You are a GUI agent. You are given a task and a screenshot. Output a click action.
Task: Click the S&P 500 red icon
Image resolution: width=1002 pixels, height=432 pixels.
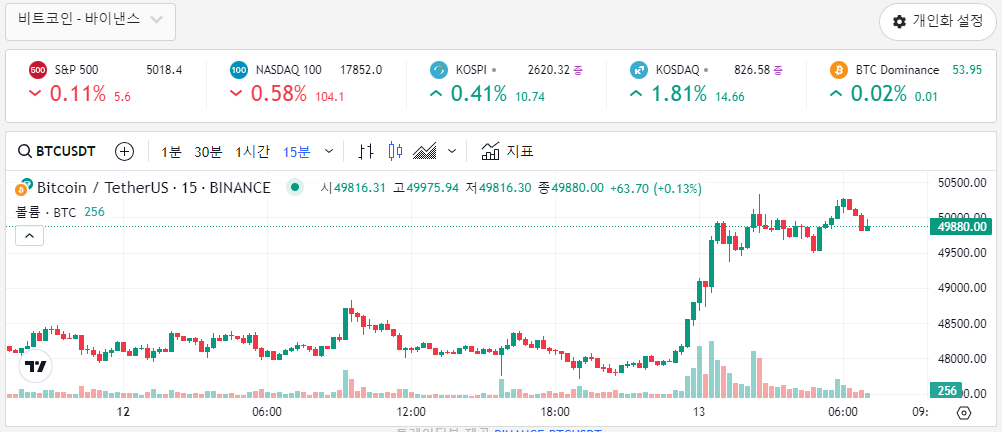click(x=38, y=70)
